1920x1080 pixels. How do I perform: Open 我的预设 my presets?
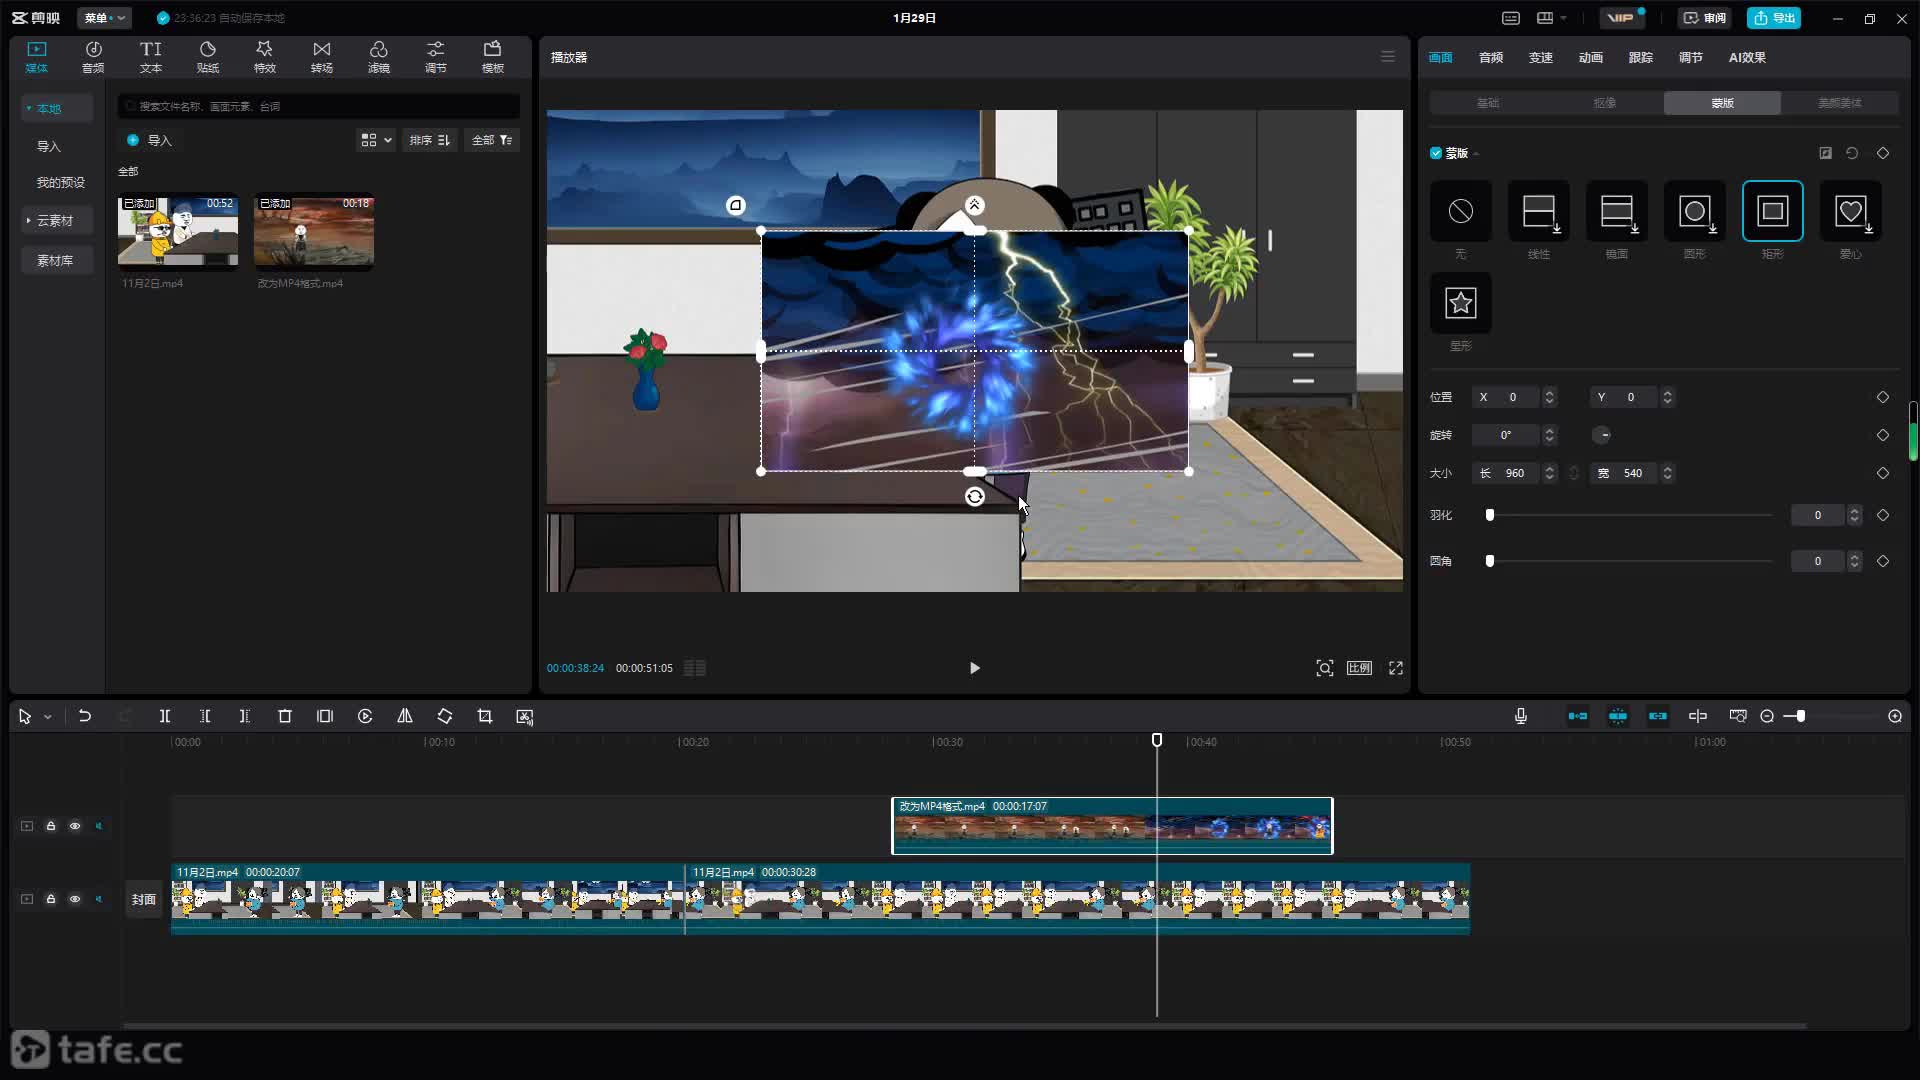tap(61, 182)
